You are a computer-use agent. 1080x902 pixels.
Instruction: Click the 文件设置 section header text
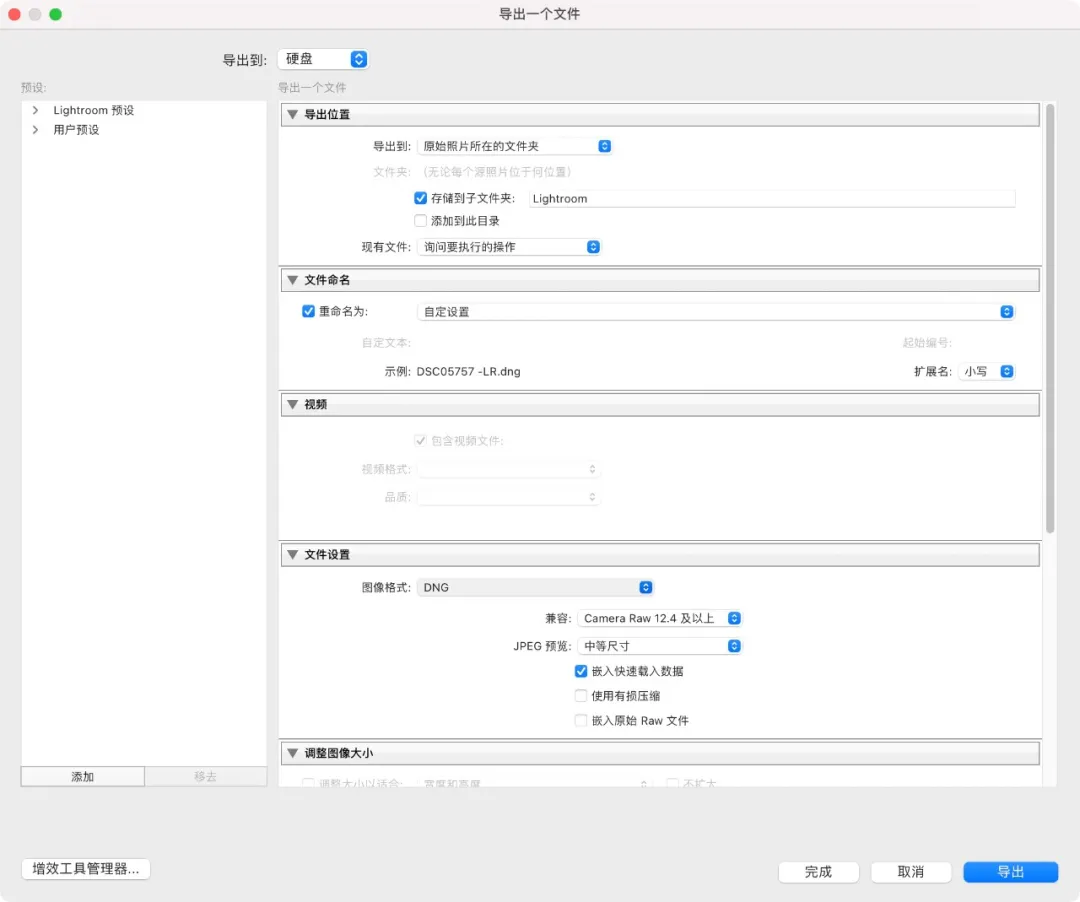click(327, 555)
